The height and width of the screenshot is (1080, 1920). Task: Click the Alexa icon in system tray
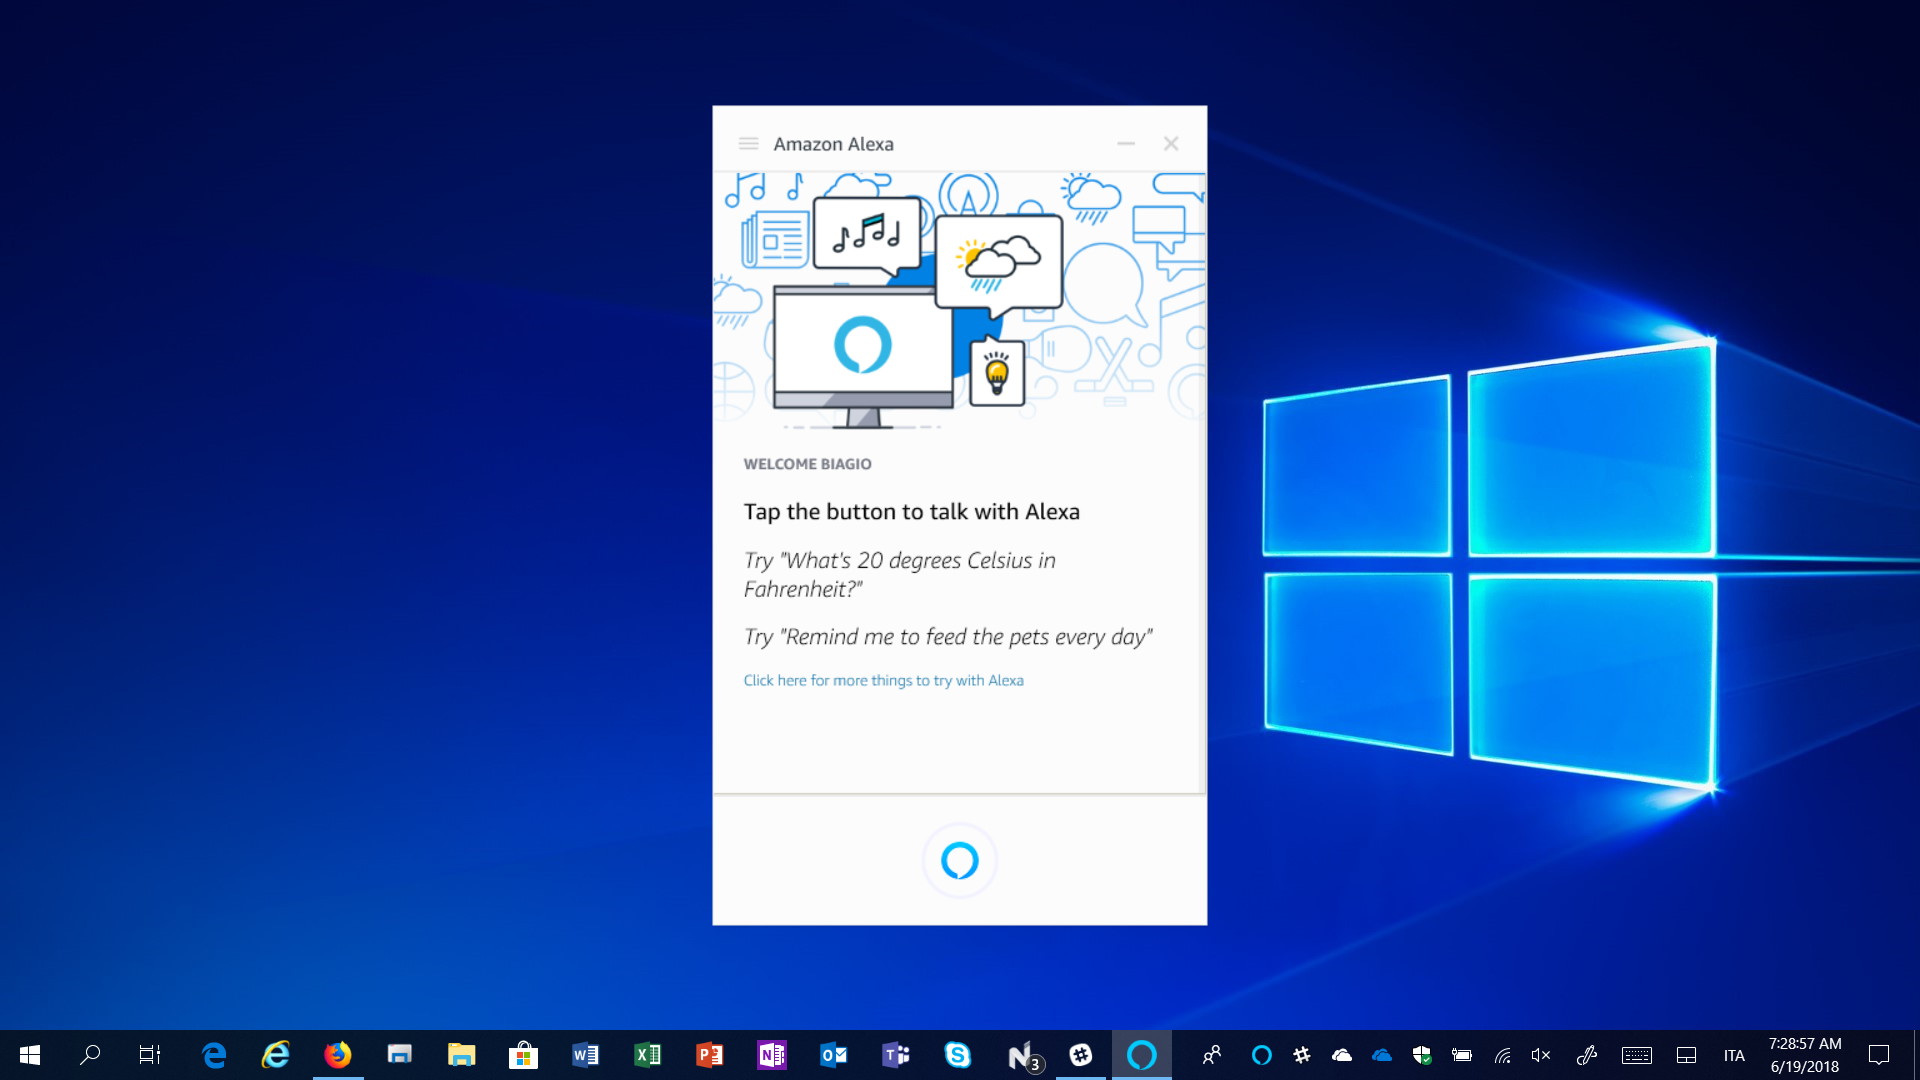click(x=1262, y=1055)
